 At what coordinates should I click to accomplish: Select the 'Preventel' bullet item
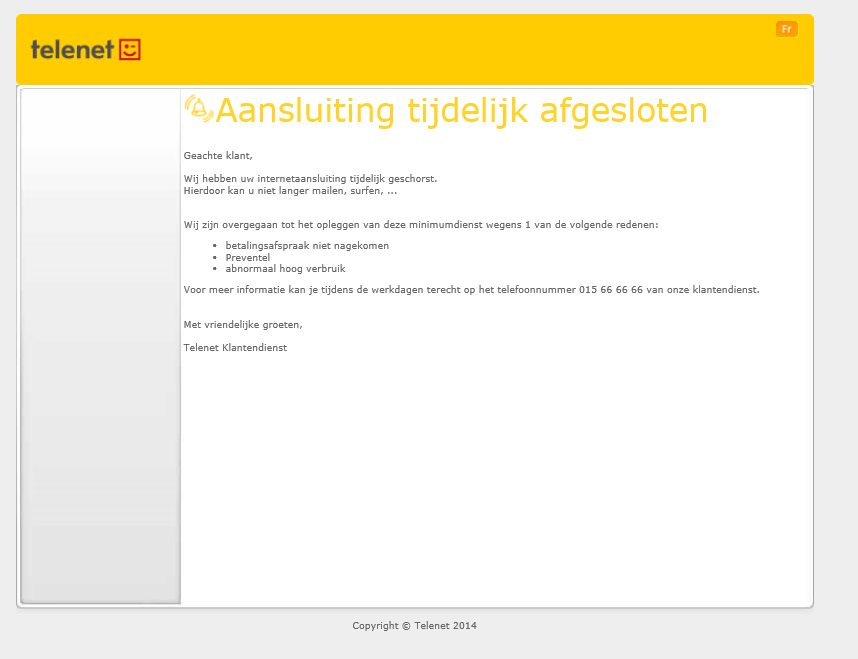(248, 258)
